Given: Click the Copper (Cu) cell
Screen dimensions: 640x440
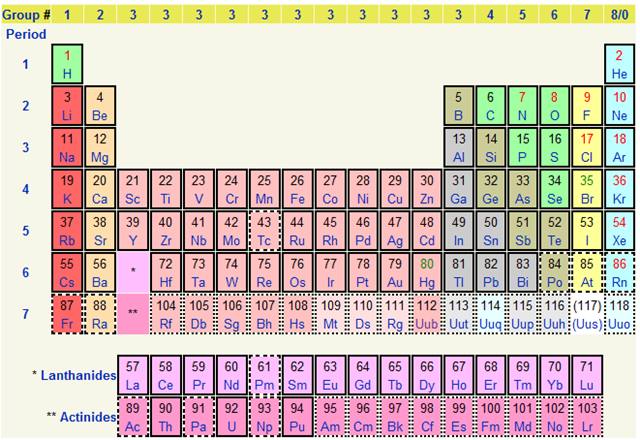Looking at the screenshot, I should click(395, 189).
